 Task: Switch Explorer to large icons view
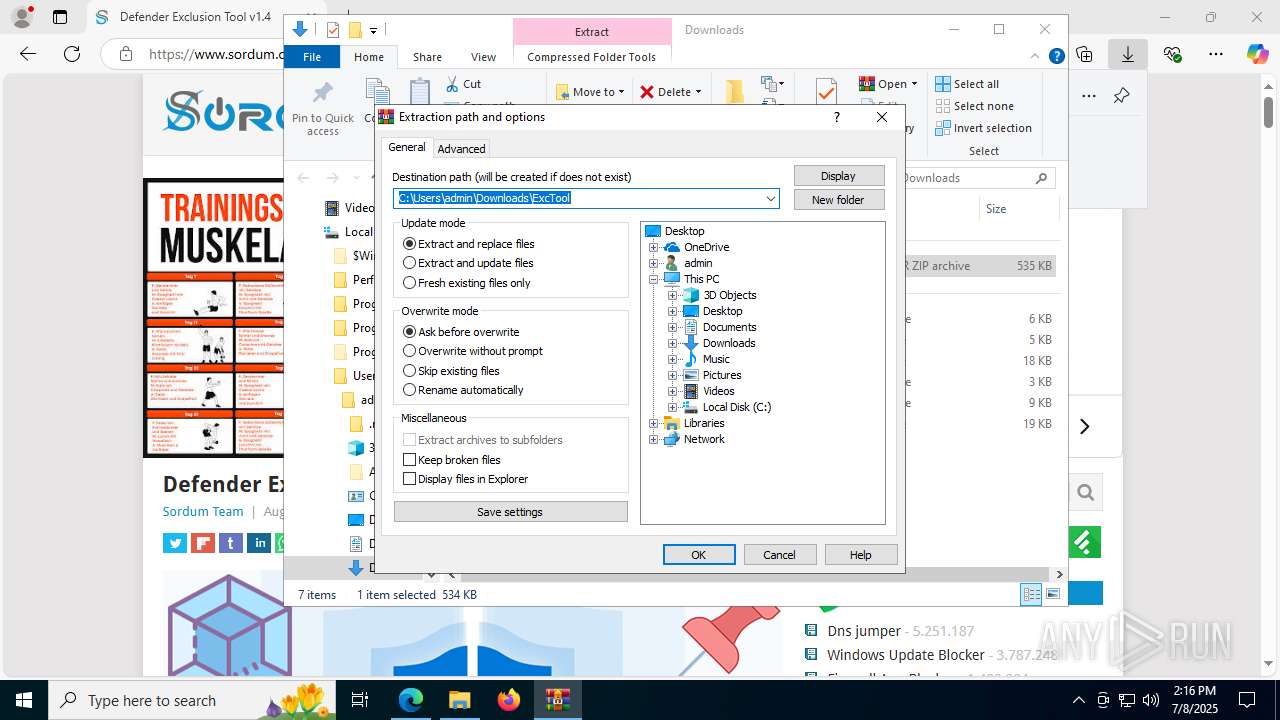coord(1053,594)
